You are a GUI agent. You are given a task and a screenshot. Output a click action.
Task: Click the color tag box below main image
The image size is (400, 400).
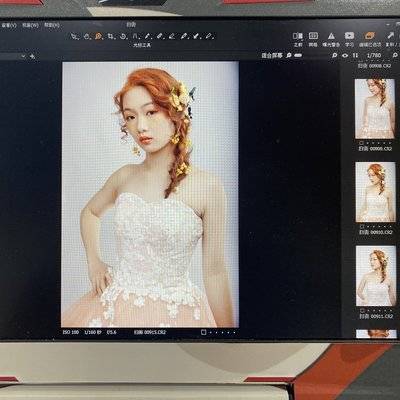coord(203,332)
